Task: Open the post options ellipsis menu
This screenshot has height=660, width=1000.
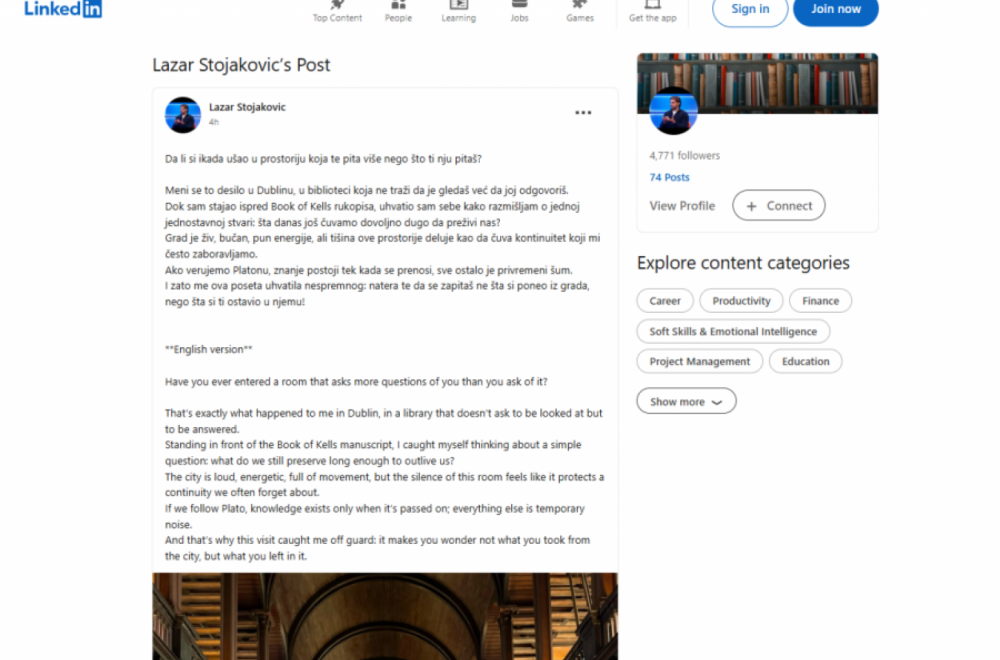Action: coord(583,112)
